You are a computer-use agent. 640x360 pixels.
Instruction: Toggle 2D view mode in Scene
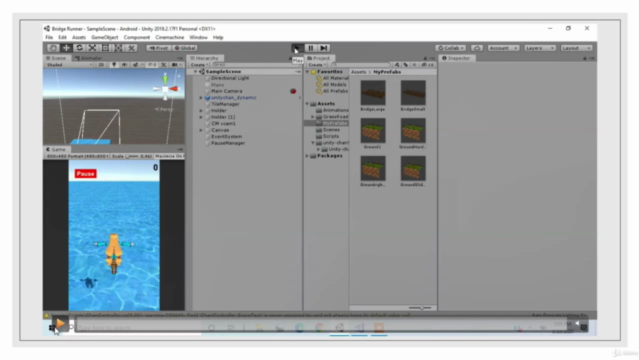coord(101,65)
